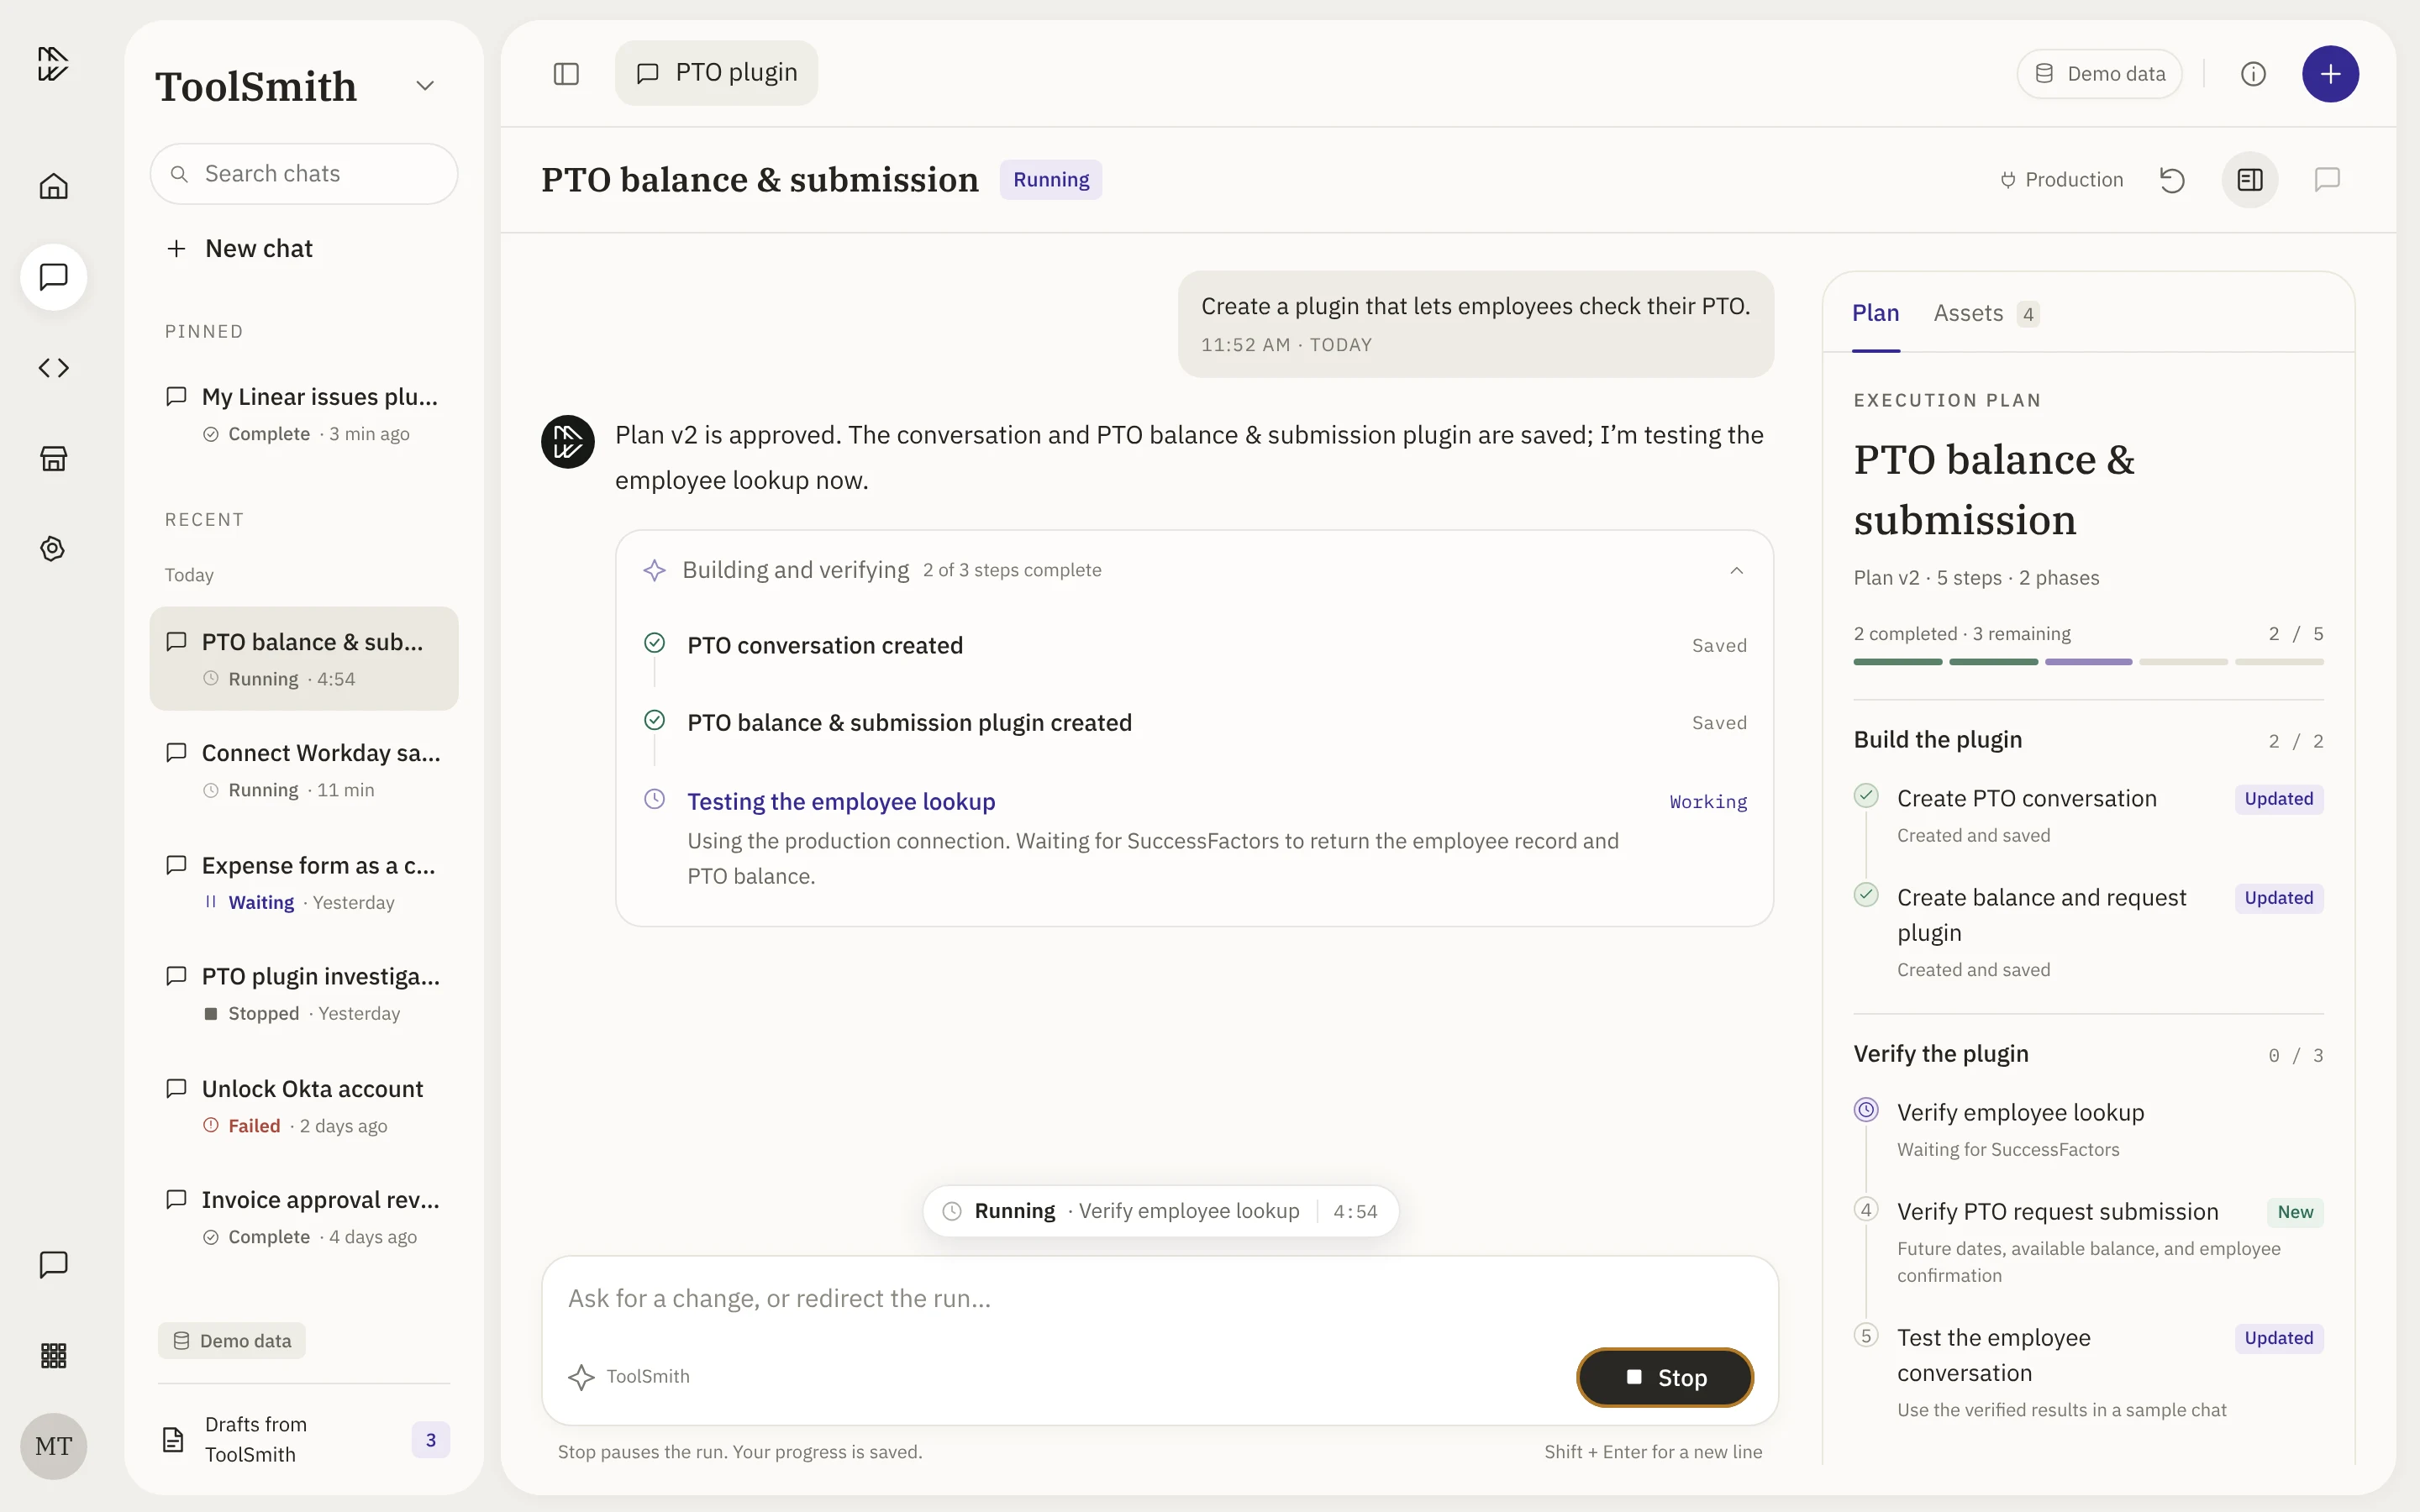Viewport: 2420px width, 1512px height.
Task: Open Drafts from ToolSmith
Action: [303, 1439]
